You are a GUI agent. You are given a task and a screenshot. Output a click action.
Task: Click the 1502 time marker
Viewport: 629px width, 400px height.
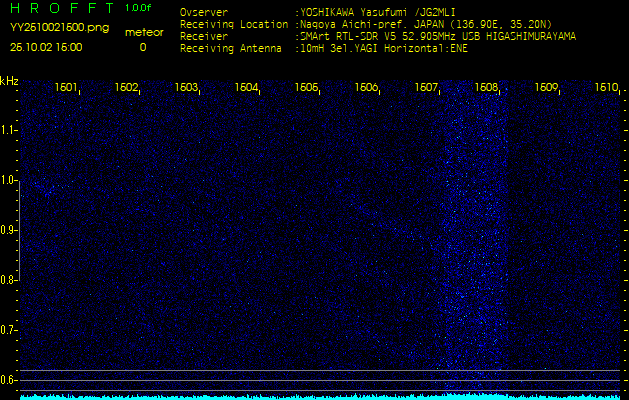tap(126, 87)
